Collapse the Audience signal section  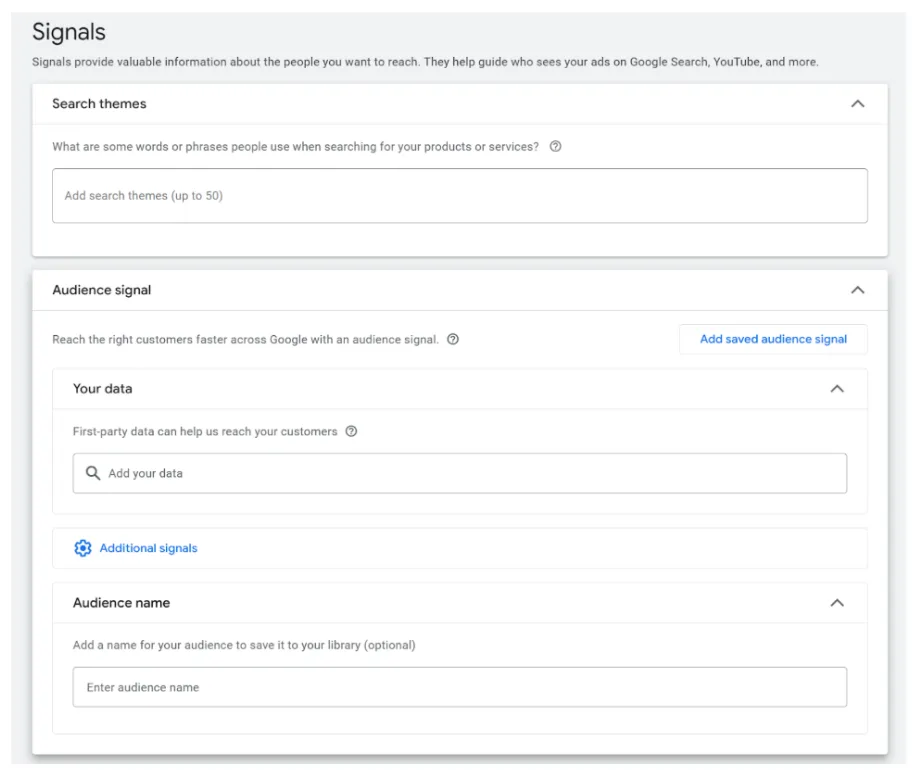(857, 290)
